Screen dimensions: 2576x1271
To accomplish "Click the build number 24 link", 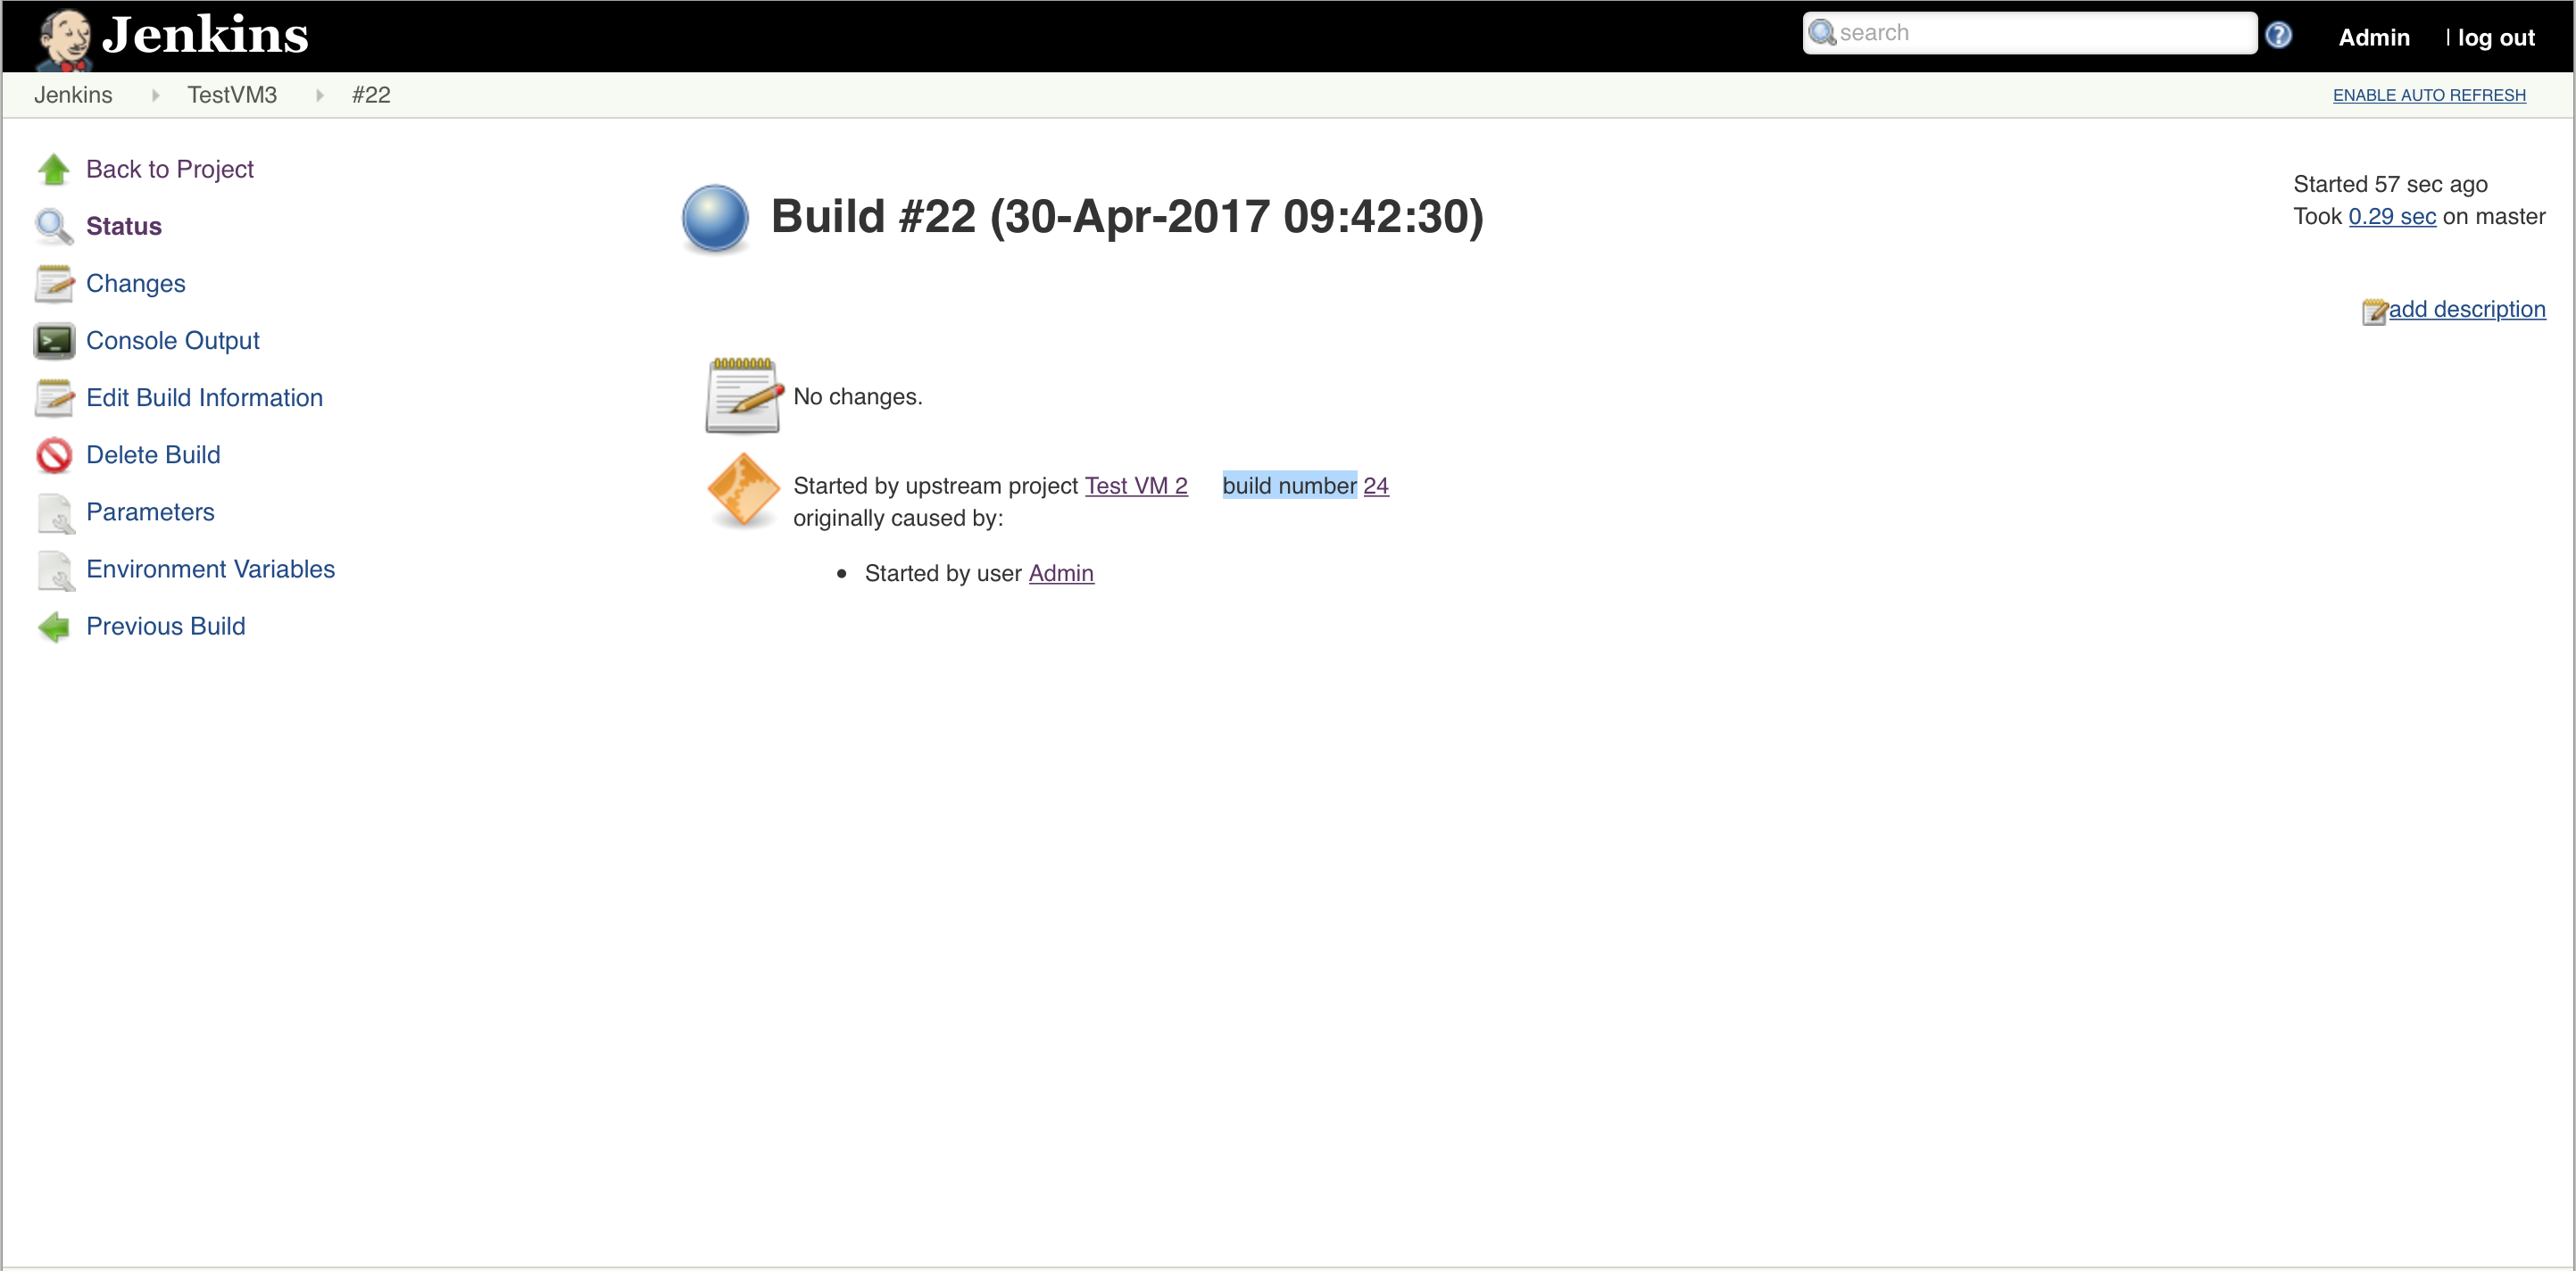I will (1375, 485).
